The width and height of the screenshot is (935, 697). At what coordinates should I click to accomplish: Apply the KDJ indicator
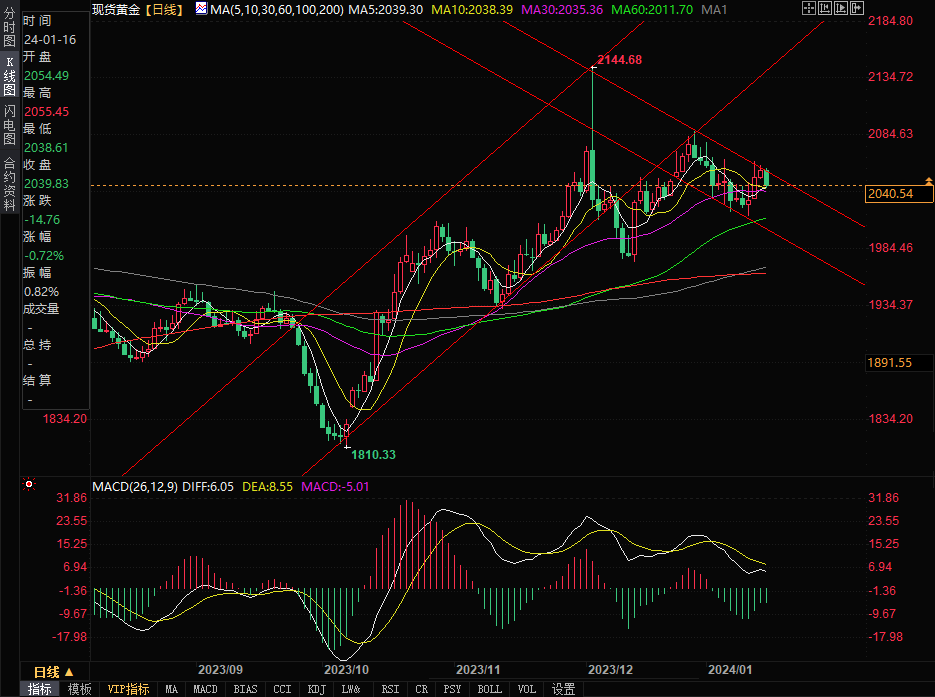pyautogui.click(x=316, y=689)
